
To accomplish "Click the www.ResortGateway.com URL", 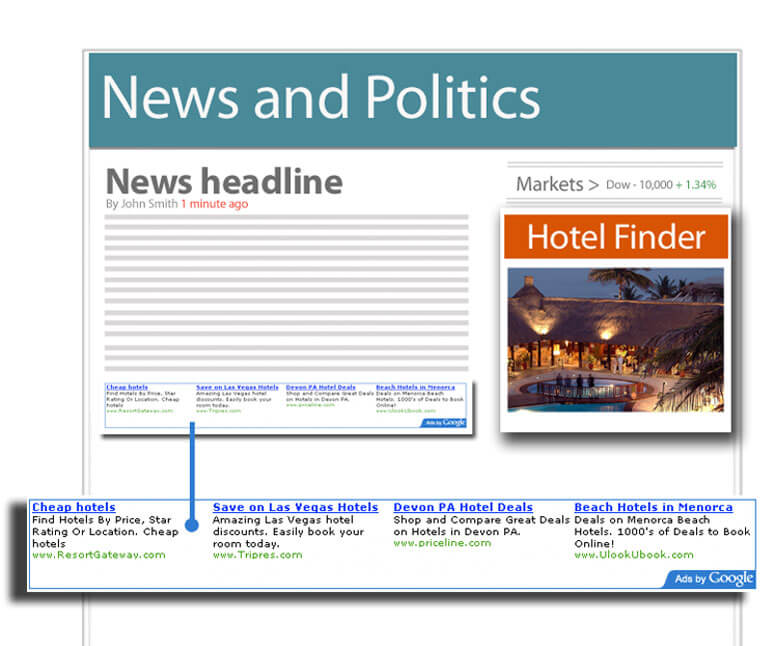I will pos(99,555).
